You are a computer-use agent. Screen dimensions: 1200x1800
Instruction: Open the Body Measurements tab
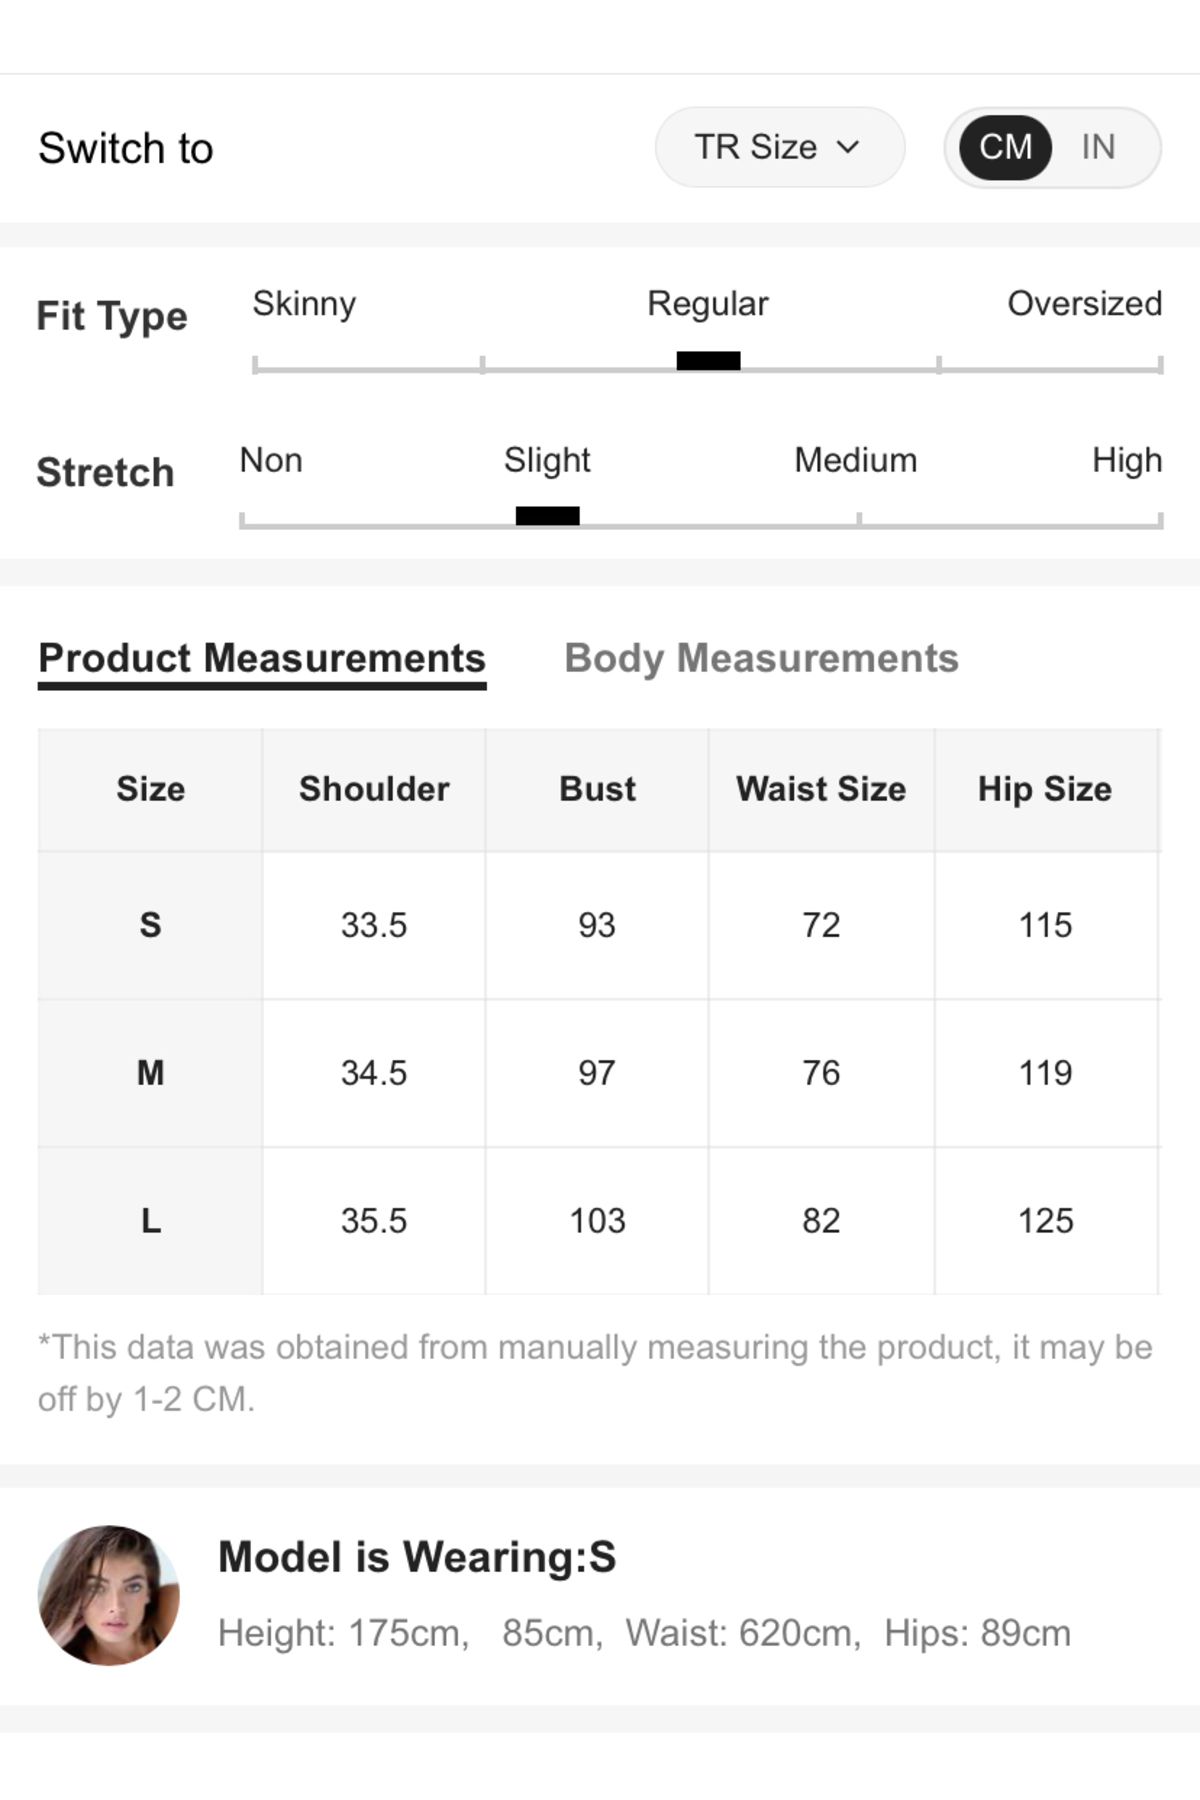point(761,658)
